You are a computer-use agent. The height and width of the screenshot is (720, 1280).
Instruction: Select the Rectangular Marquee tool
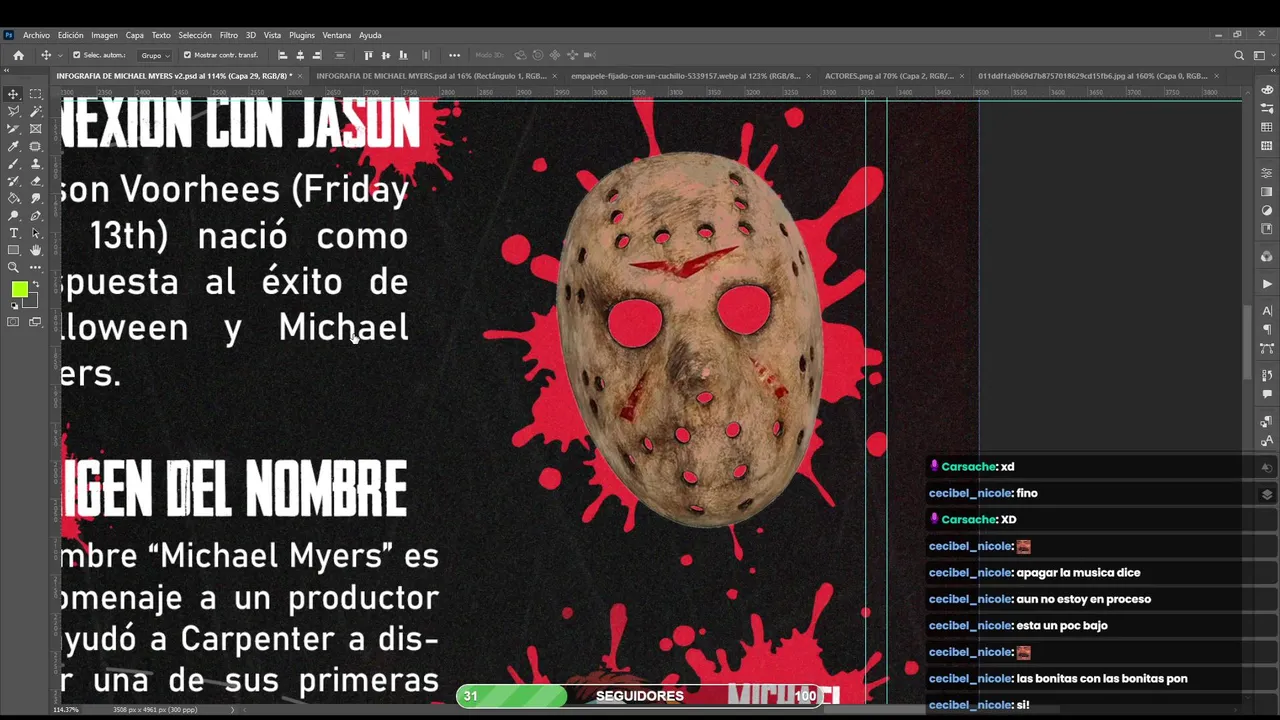(36, 94)
